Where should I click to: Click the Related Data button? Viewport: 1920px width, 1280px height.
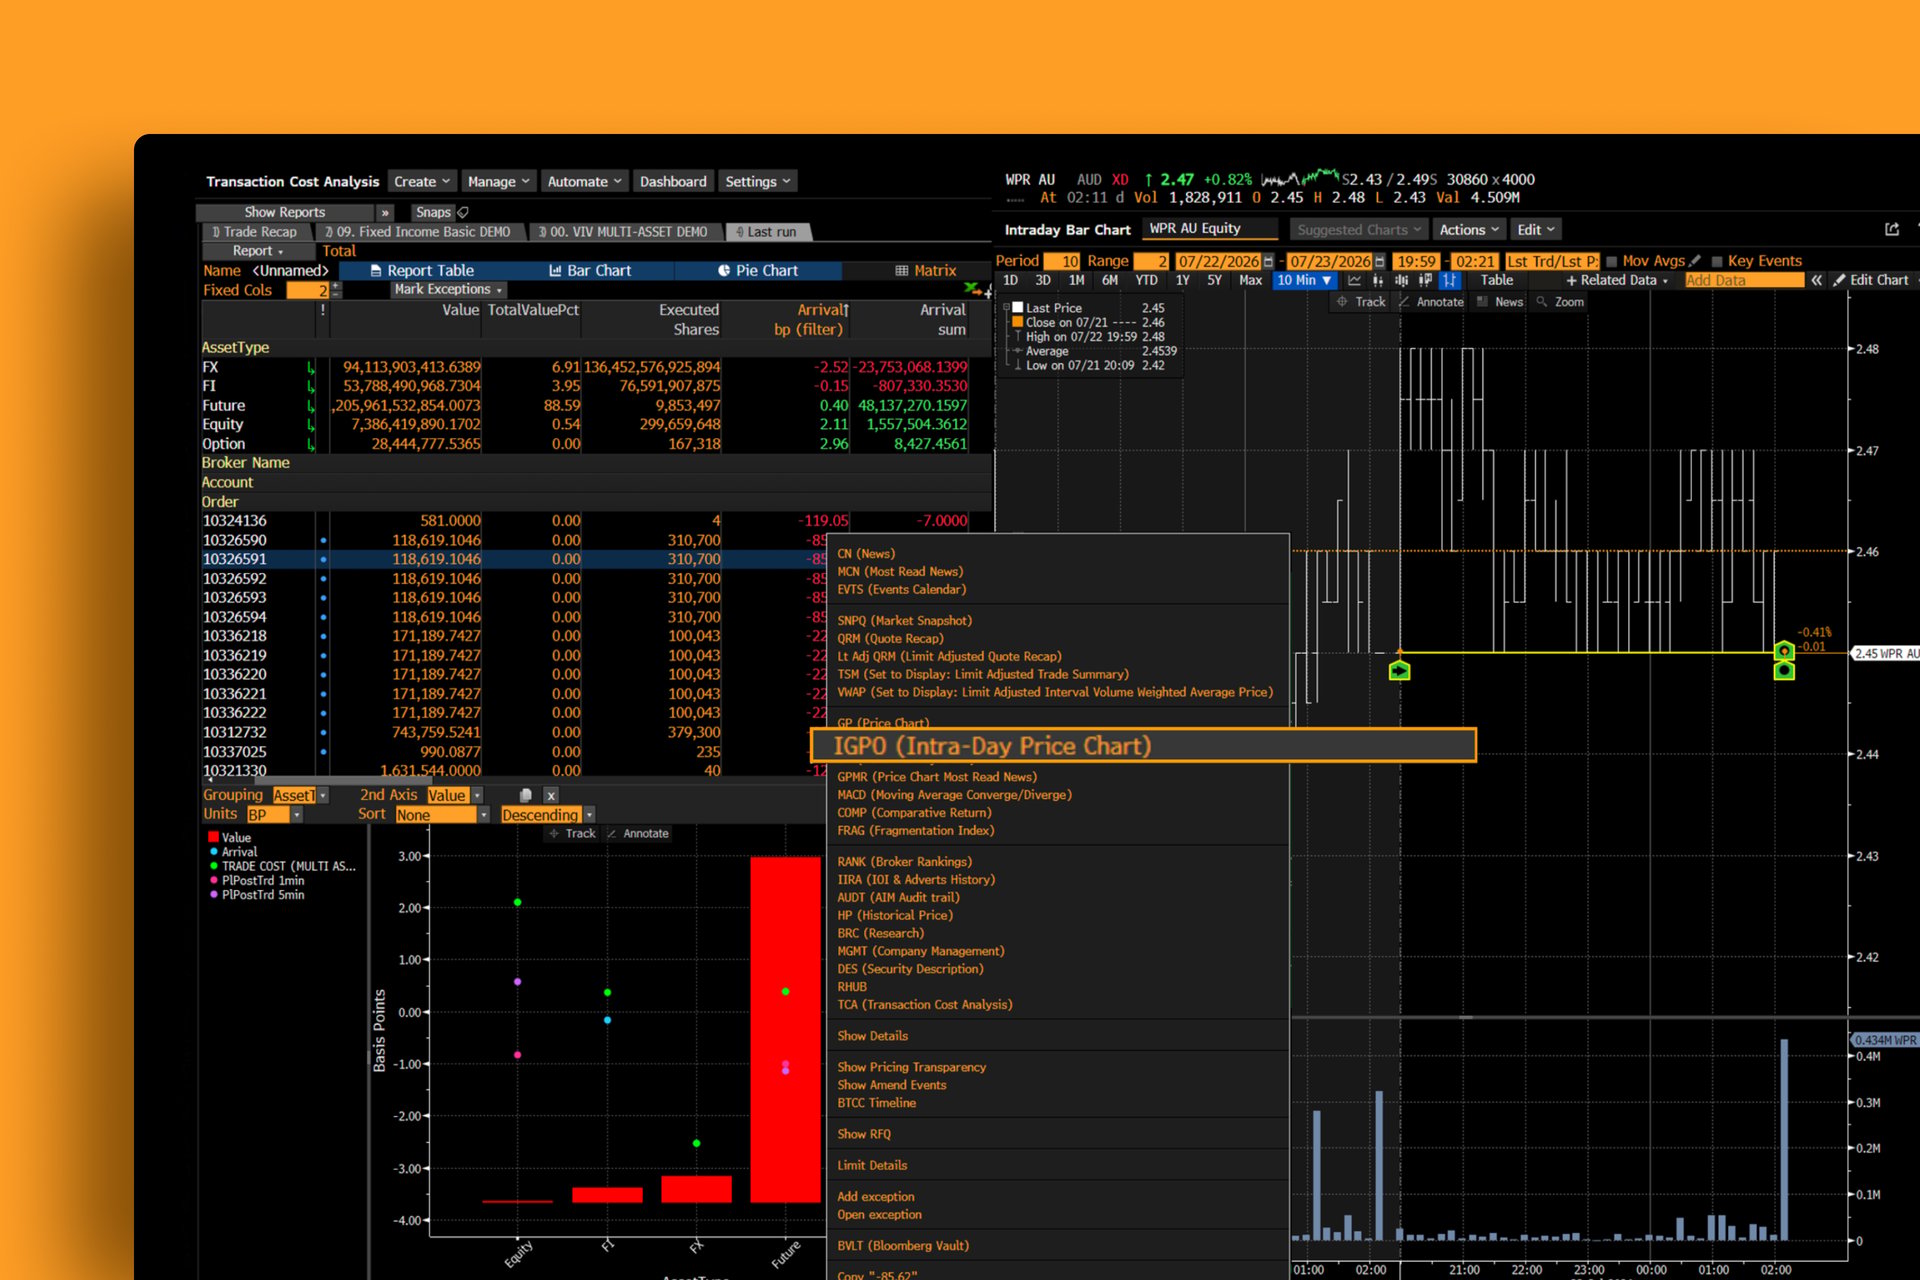click(1617, 281)
